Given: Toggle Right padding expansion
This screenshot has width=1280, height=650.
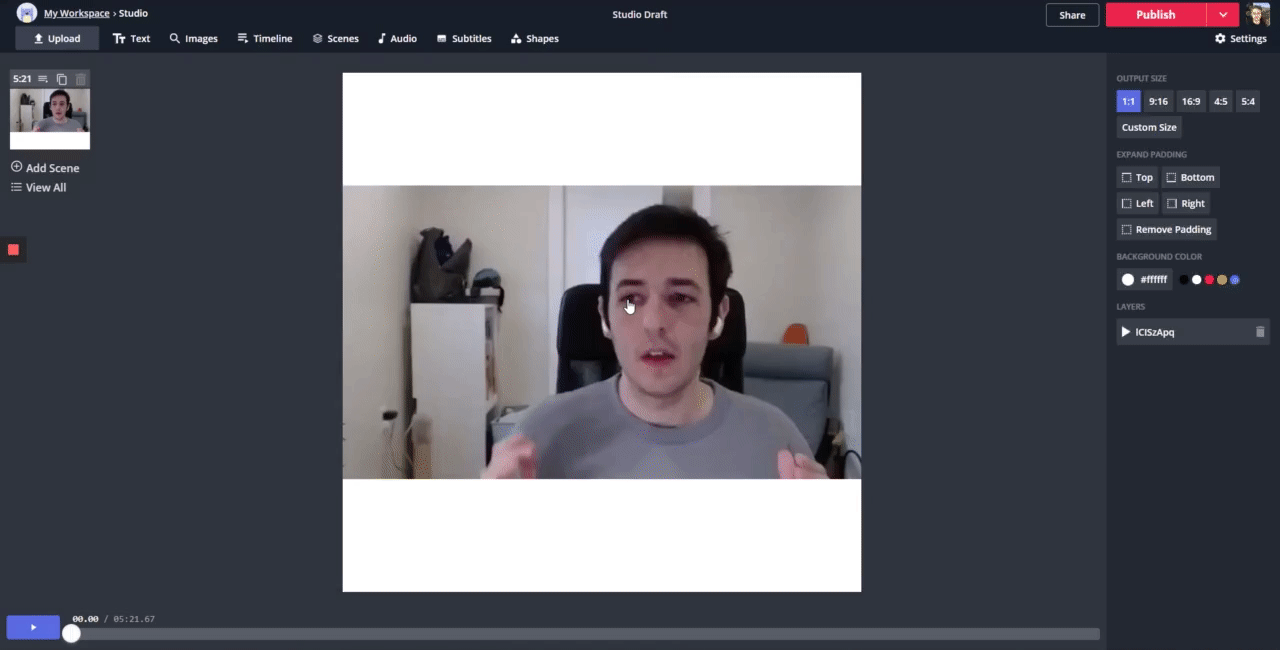Looking at the screenshot, I should (1186, 203).
